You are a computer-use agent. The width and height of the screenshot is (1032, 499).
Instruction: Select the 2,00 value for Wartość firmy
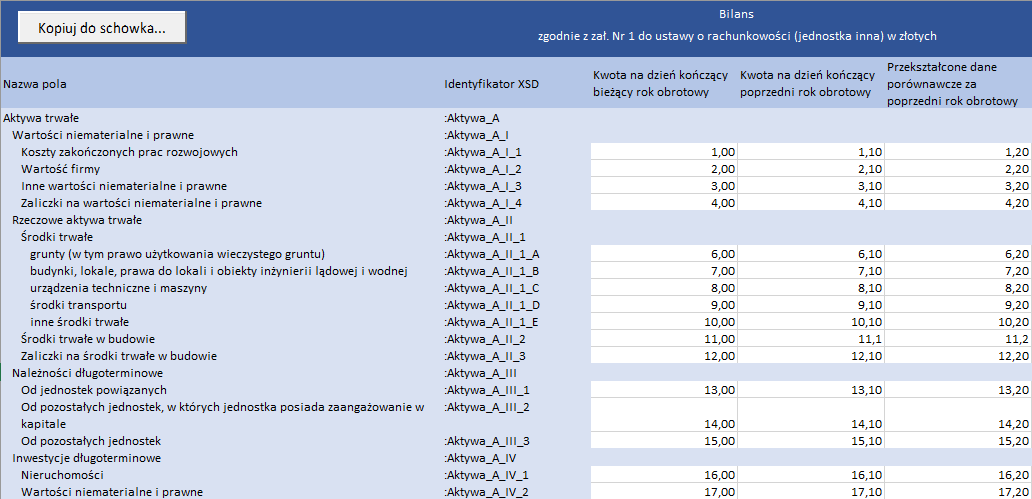664,169
